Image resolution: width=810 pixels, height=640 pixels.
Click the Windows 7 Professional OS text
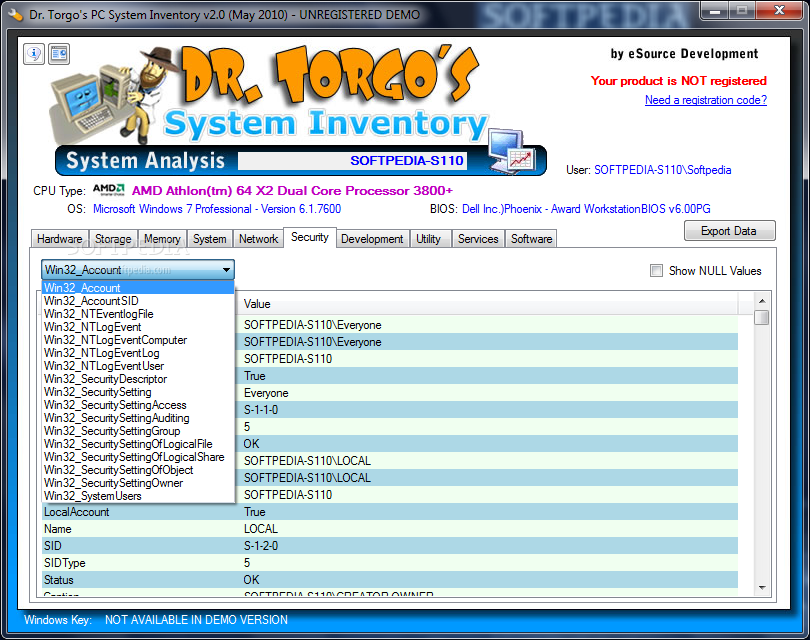[x=217, y=209]
